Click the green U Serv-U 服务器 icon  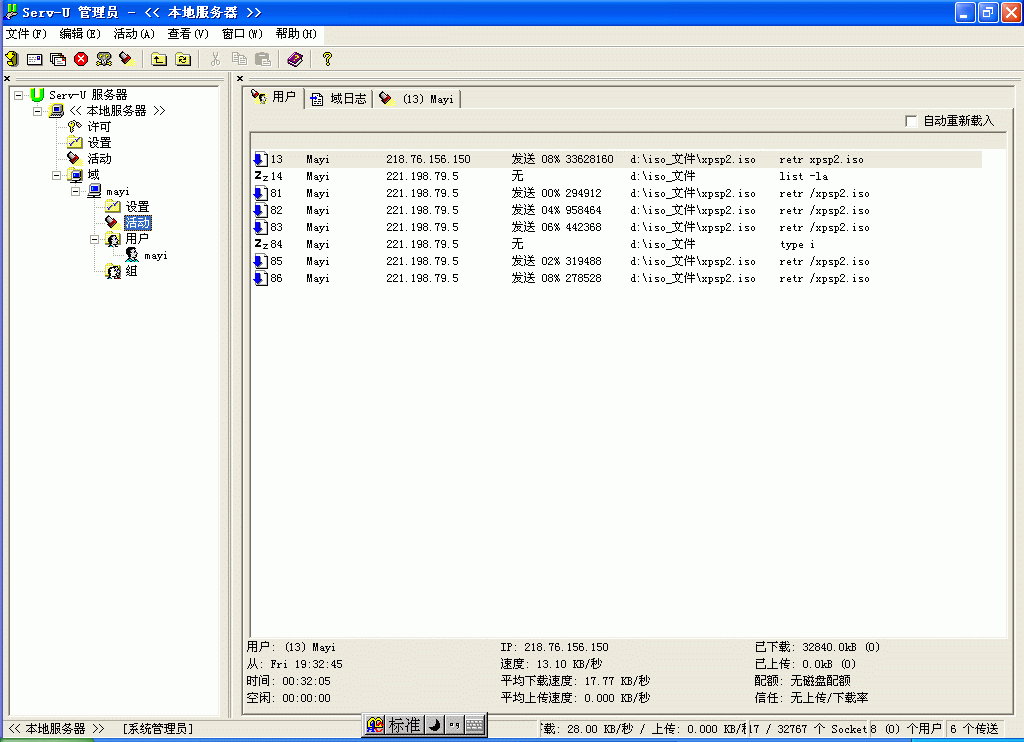37,95
